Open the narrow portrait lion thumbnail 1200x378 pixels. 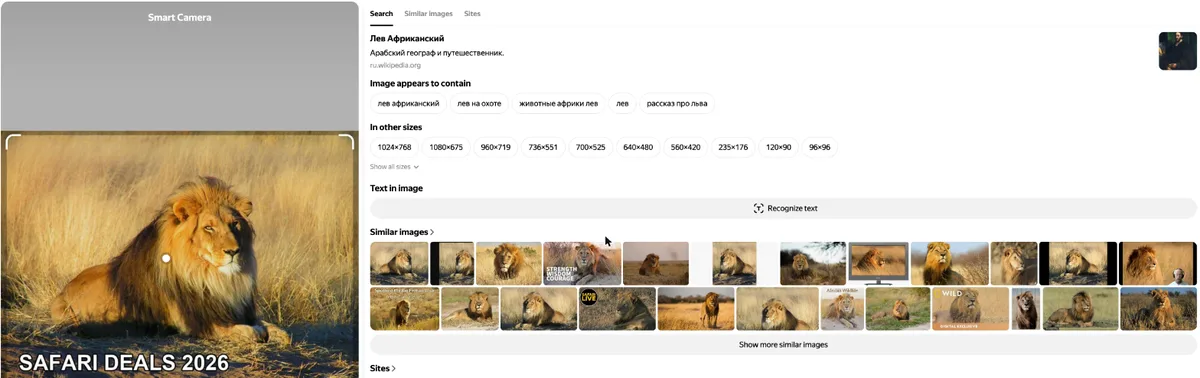[1025, 309]
